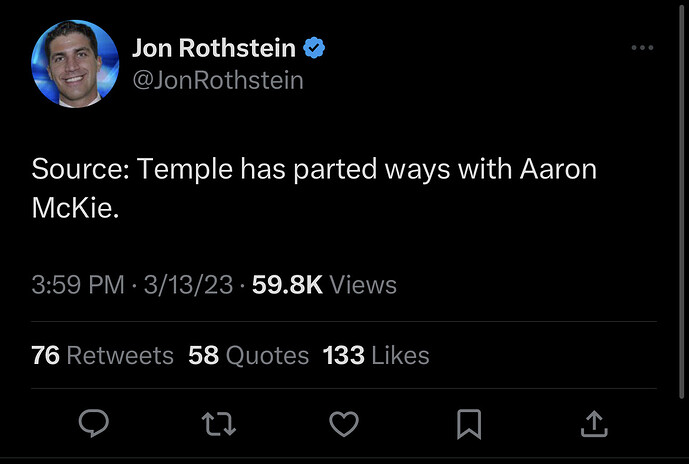Open the three-dot more options menu
Image resolution: width=689 pixels, height=464 pixels.
[x=642, y=48]
